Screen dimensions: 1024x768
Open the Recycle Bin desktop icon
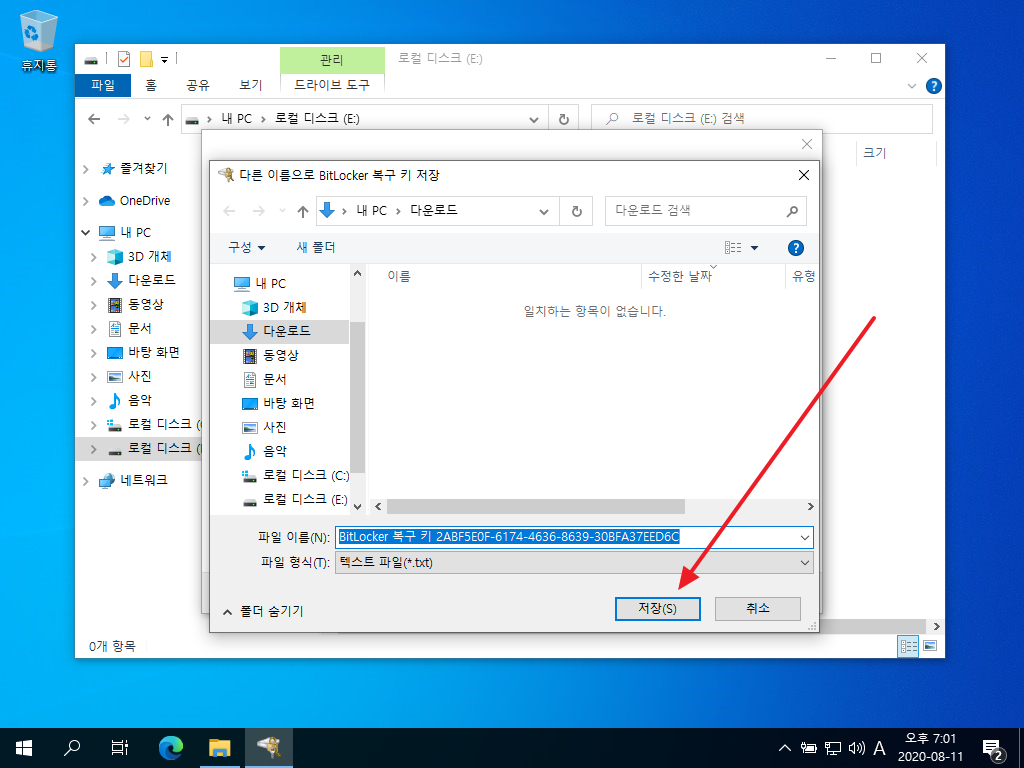point(39,40)
